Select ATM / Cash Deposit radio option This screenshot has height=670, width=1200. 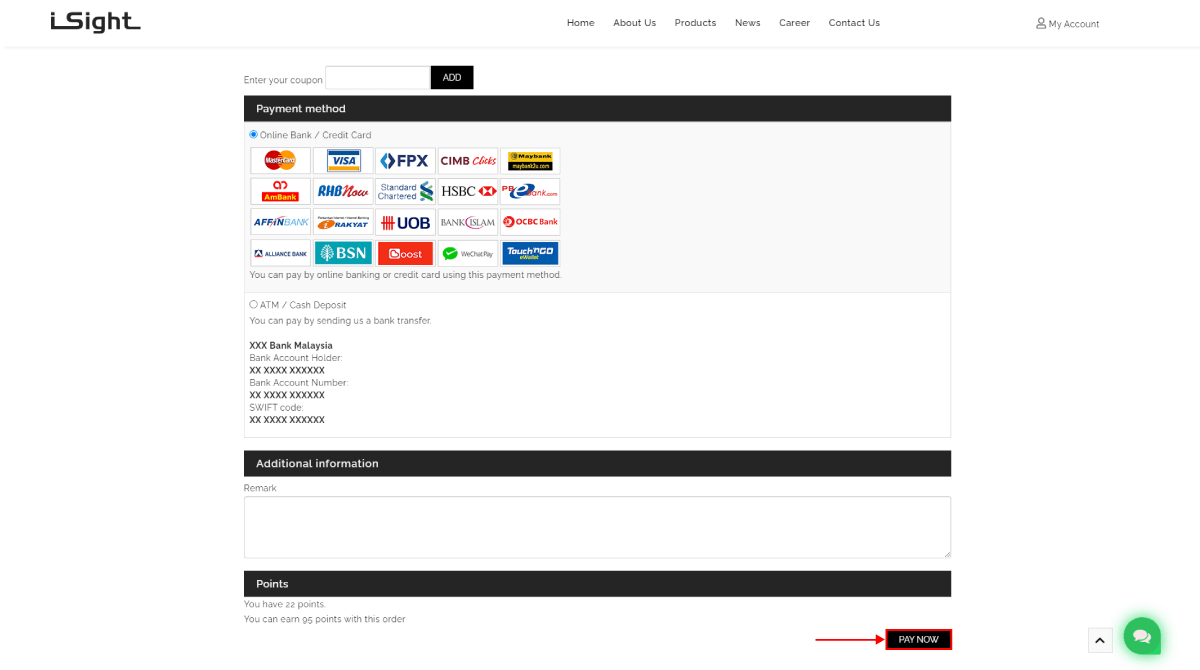click(x=254, y=304)
